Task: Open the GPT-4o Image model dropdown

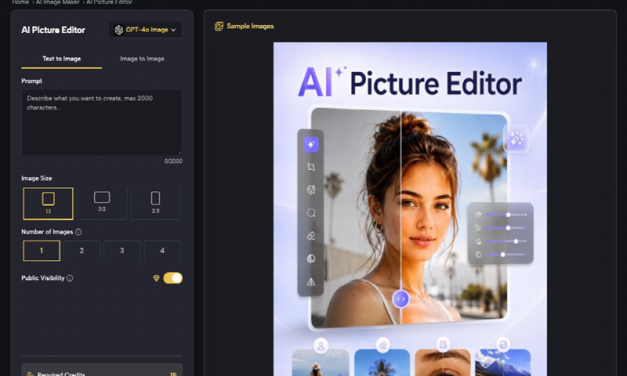Action: [x=145, y=30]
